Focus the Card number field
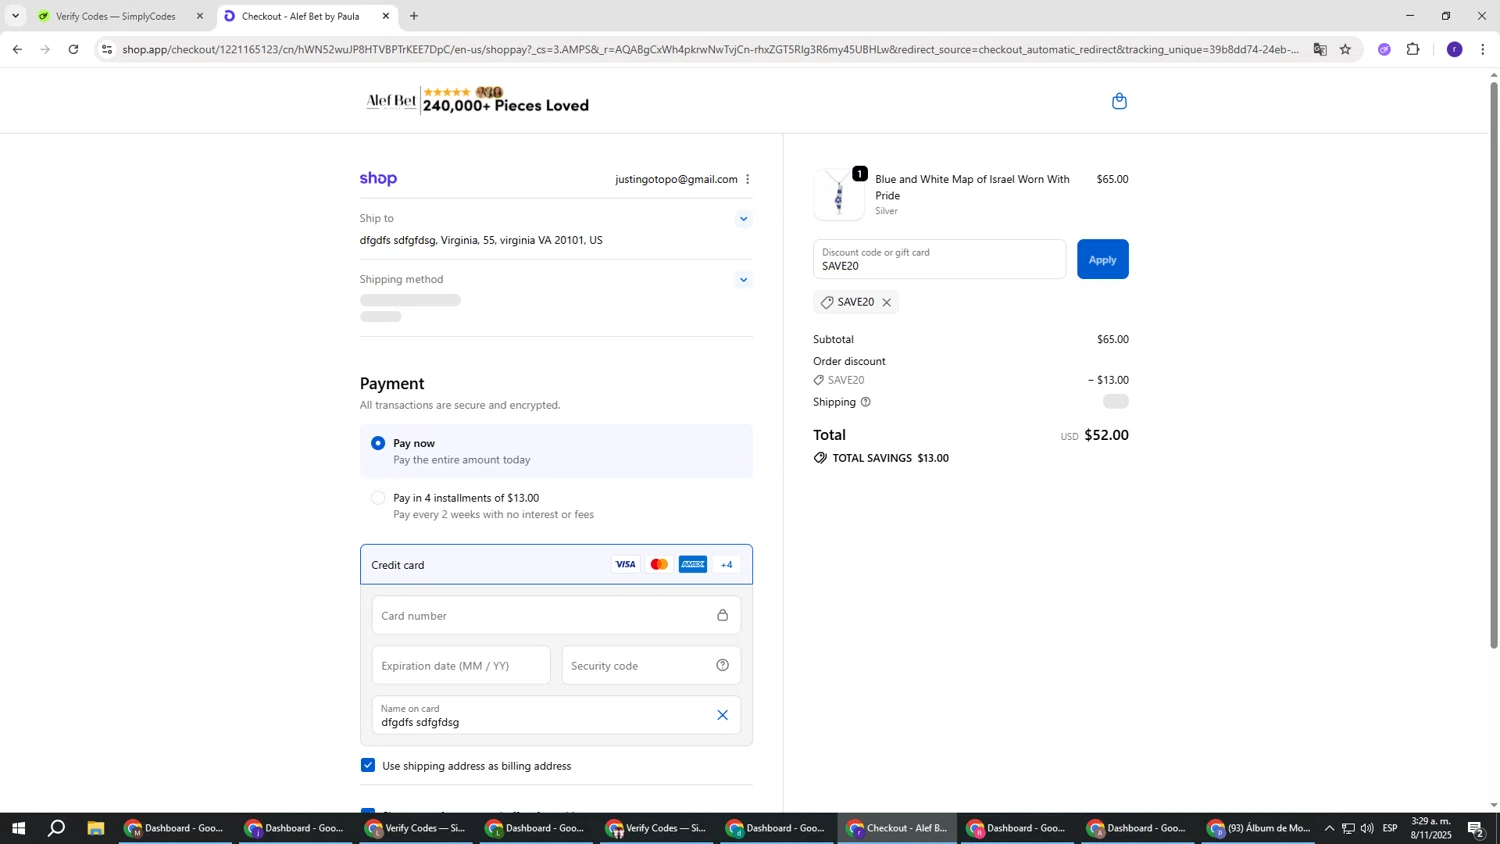Screen dimensions: 1500x844 click(x=556, y=616)
